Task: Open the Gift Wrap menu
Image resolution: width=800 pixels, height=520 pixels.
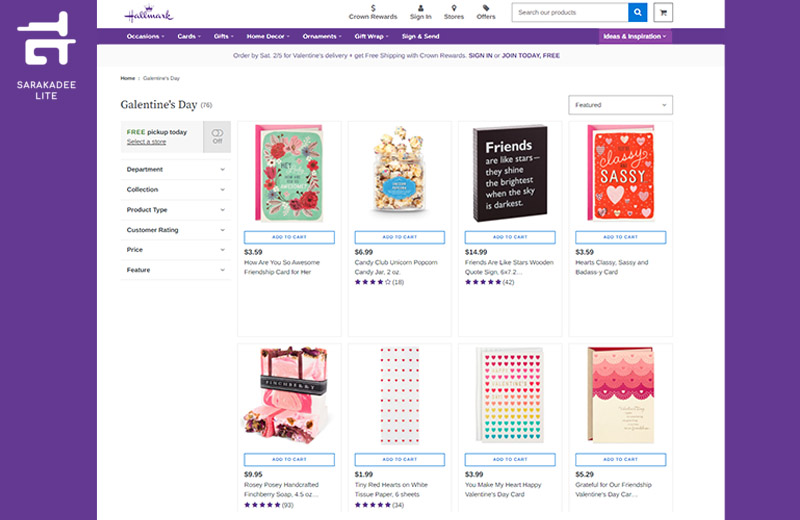Action: (371, 36)
